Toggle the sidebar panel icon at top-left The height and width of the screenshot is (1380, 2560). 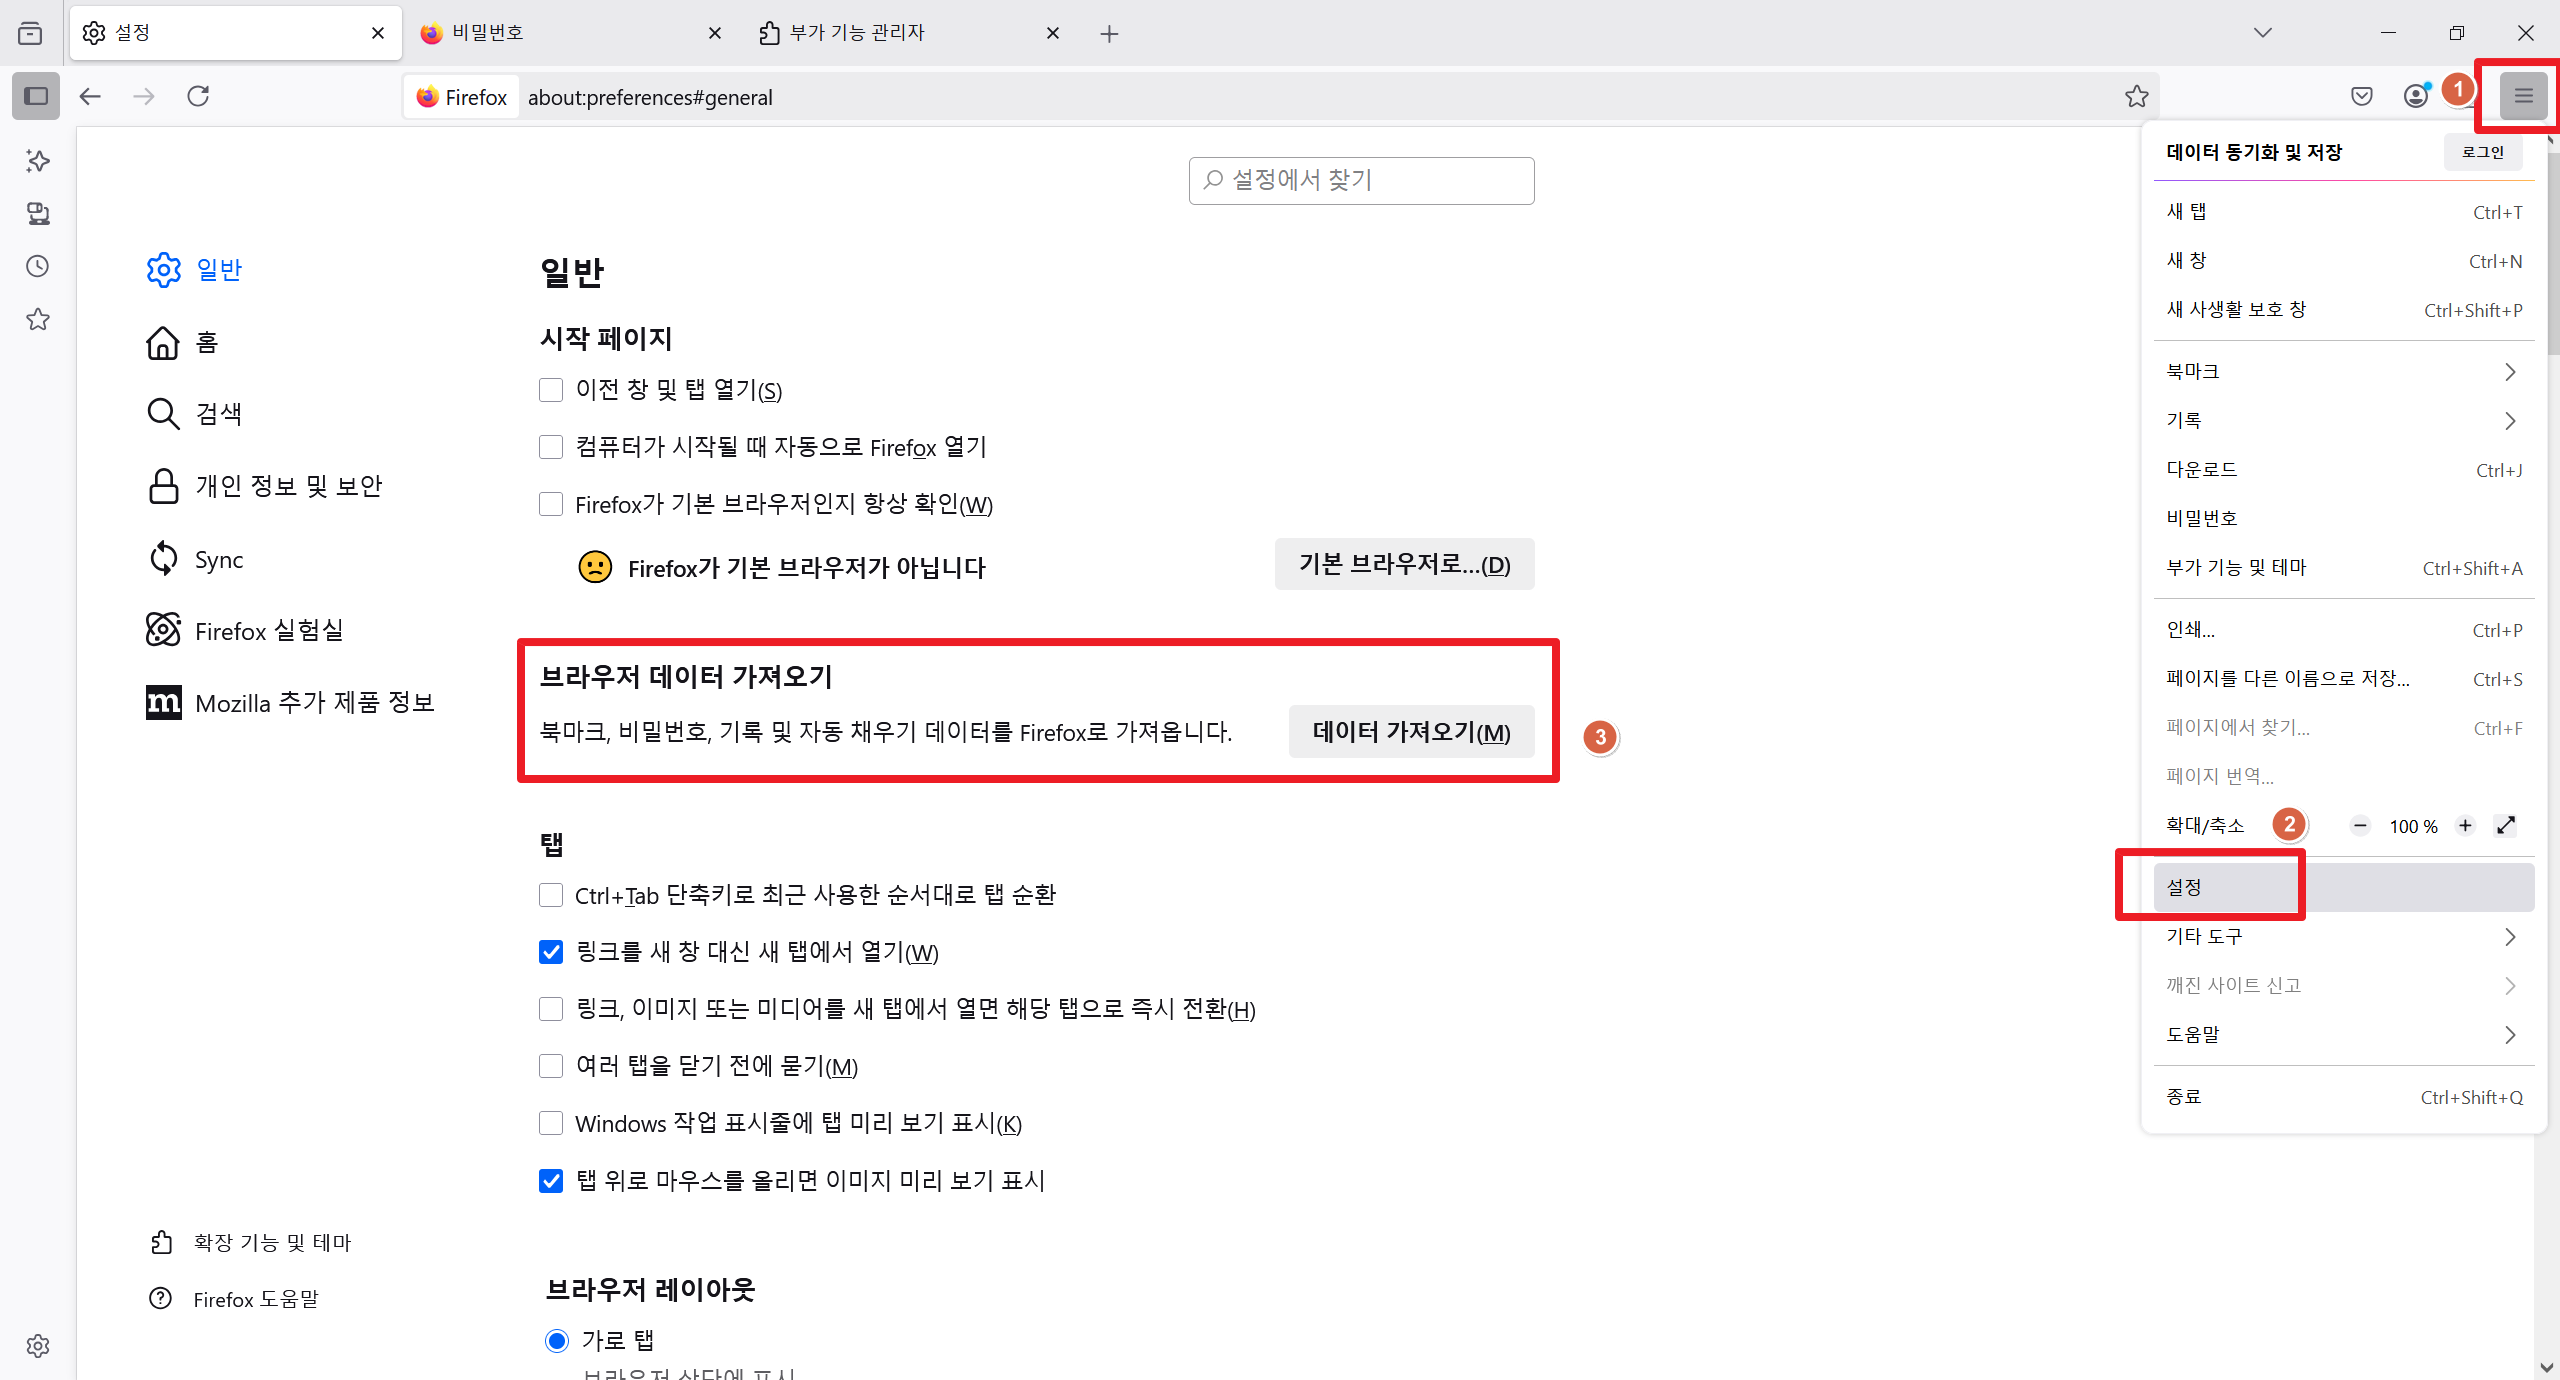pos(35,95)
